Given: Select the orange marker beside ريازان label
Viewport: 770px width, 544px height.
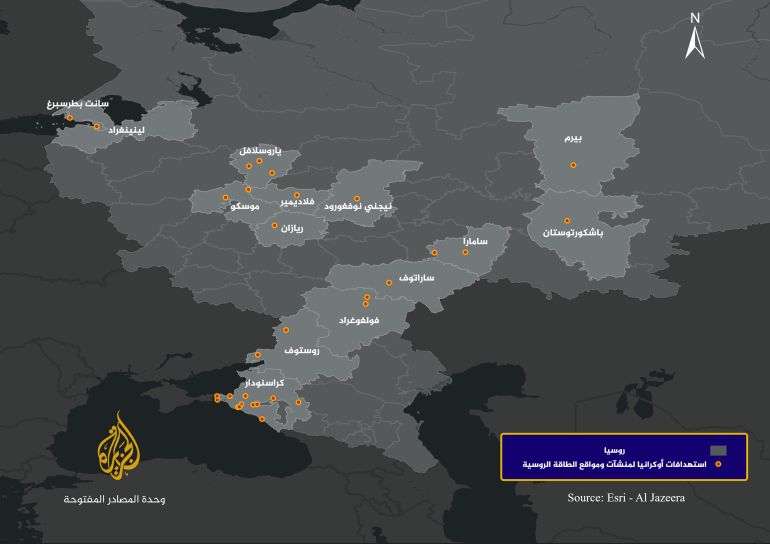Looking at the screenshot, I should [x=275, y=226].
